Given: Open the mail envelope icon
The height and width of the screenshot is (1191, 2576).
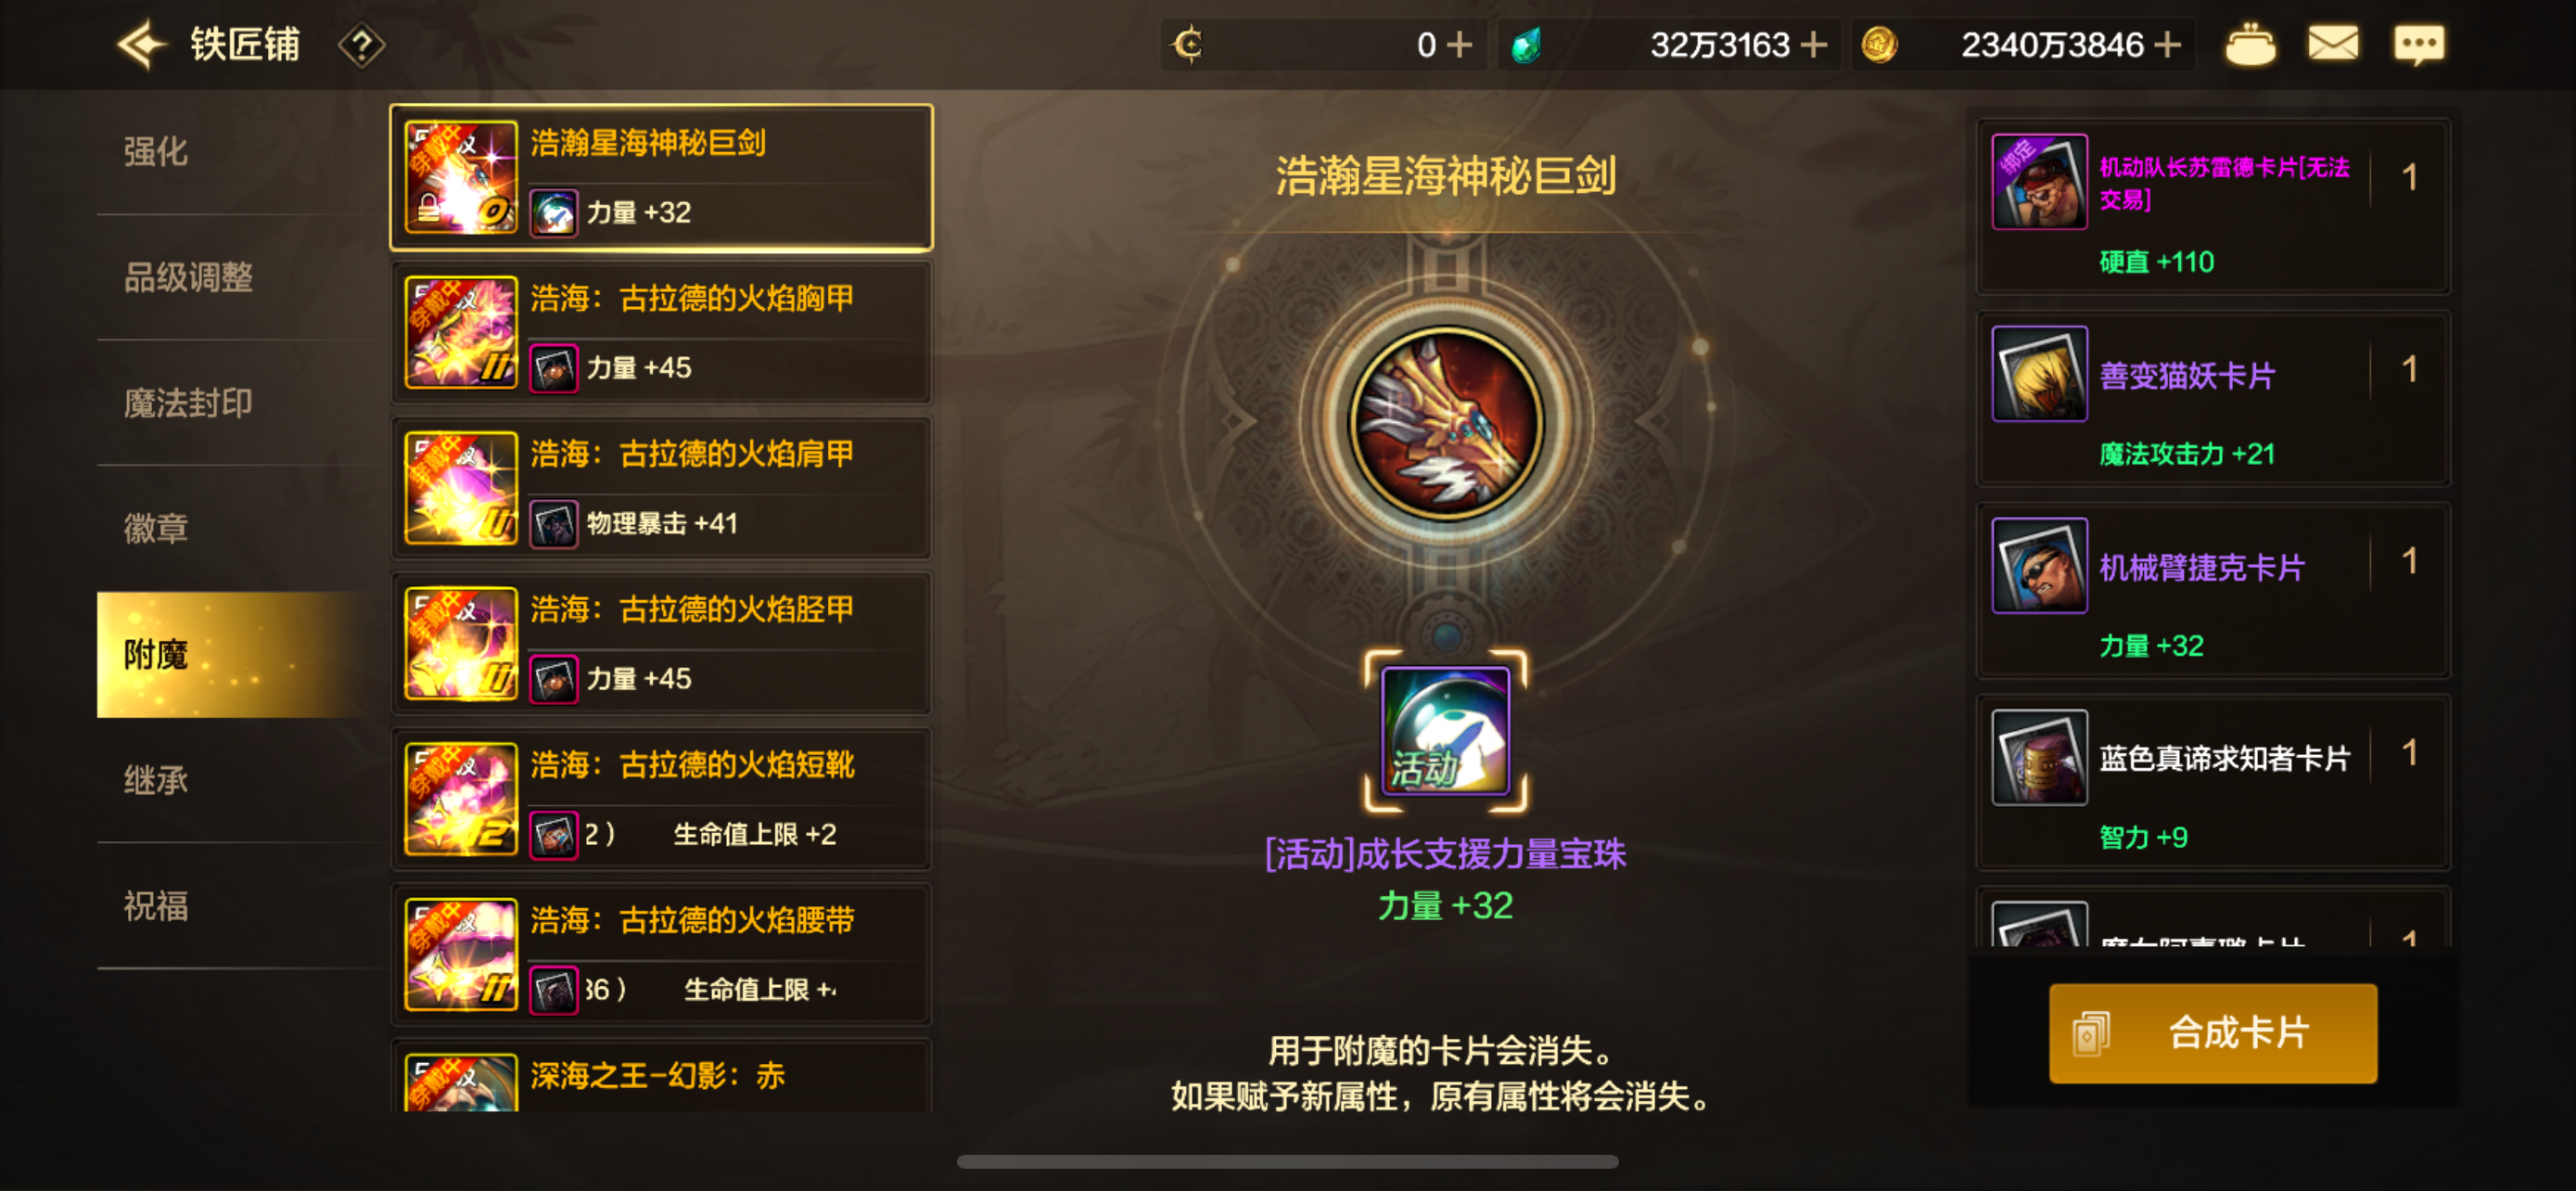Looking at the screenshot, I should coord(2332,44).
